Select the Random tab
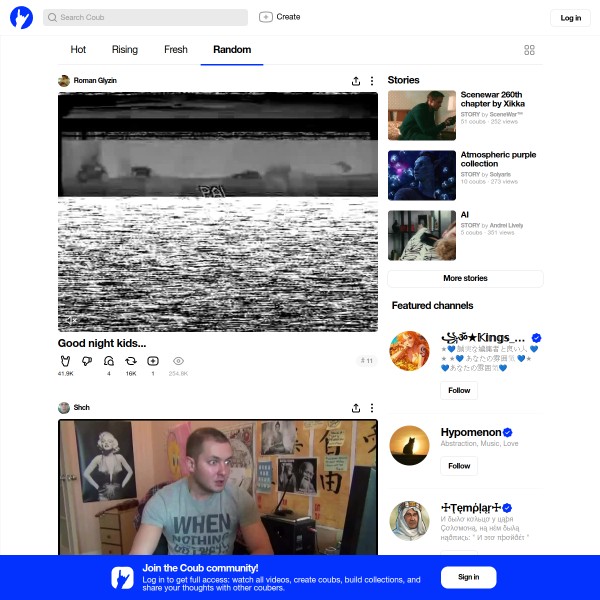 tap(232, 50)
